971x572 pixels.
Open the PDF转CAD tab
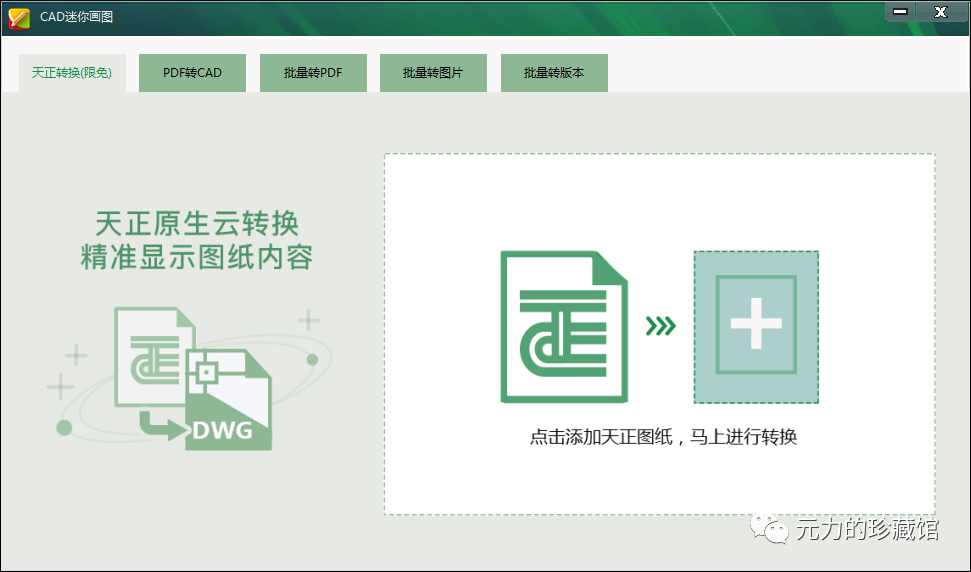point(192,73)
